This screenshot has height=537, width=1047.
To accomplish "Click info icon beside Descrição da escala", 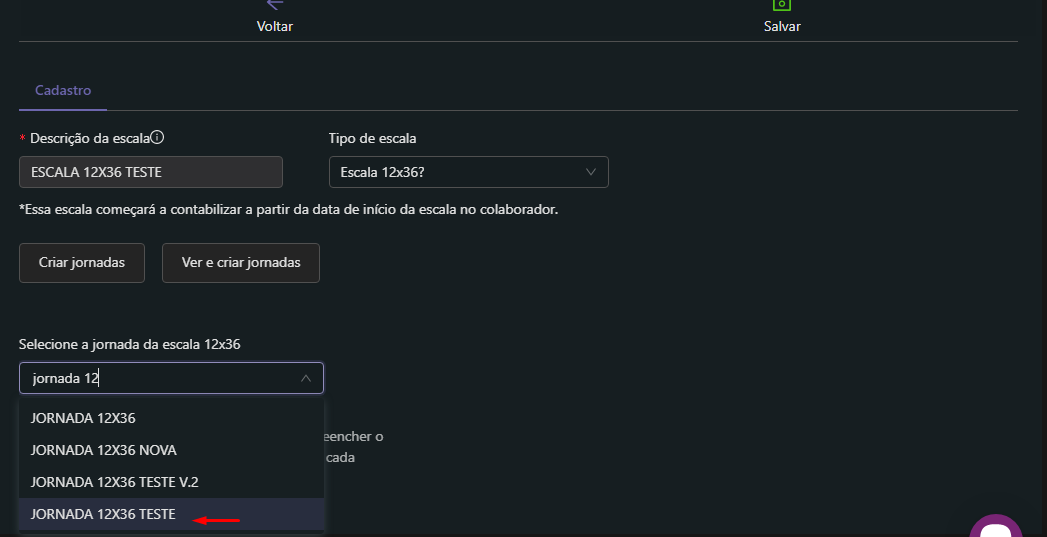I will click(x=157, y=137).
